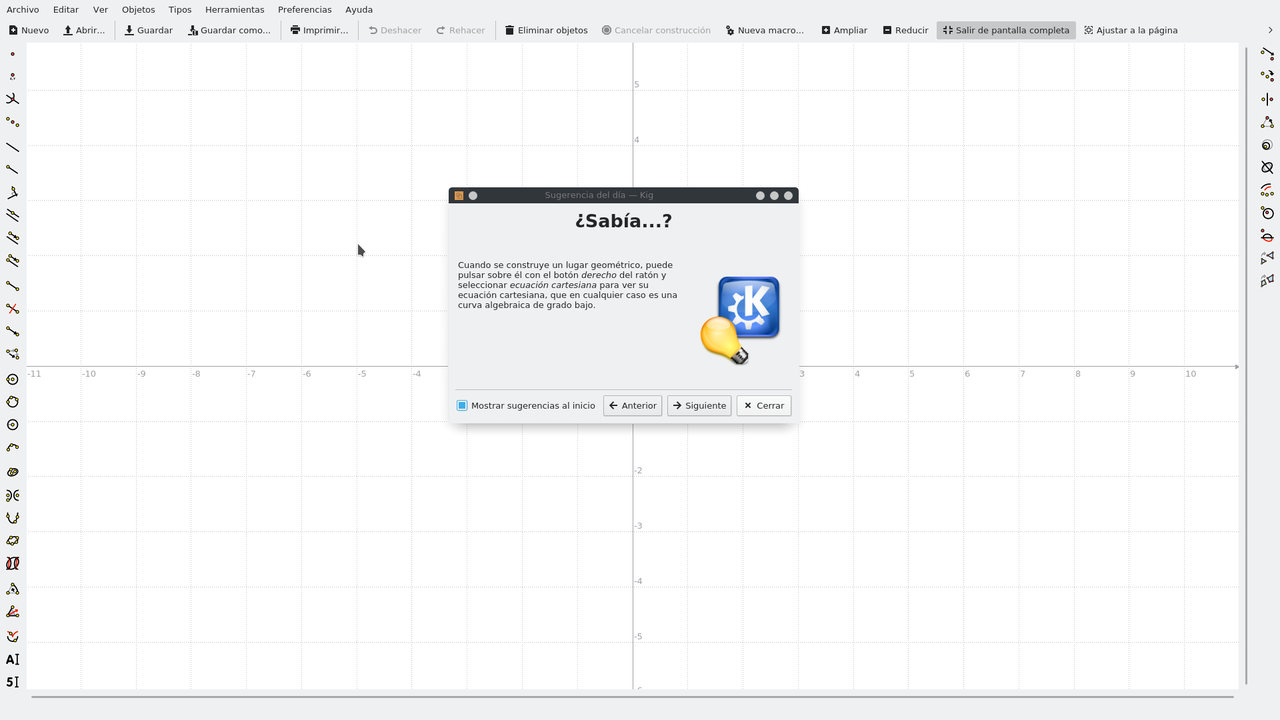
Task: Toggle Salir de pantalla completa
Action: click(x=1006, y=30)
